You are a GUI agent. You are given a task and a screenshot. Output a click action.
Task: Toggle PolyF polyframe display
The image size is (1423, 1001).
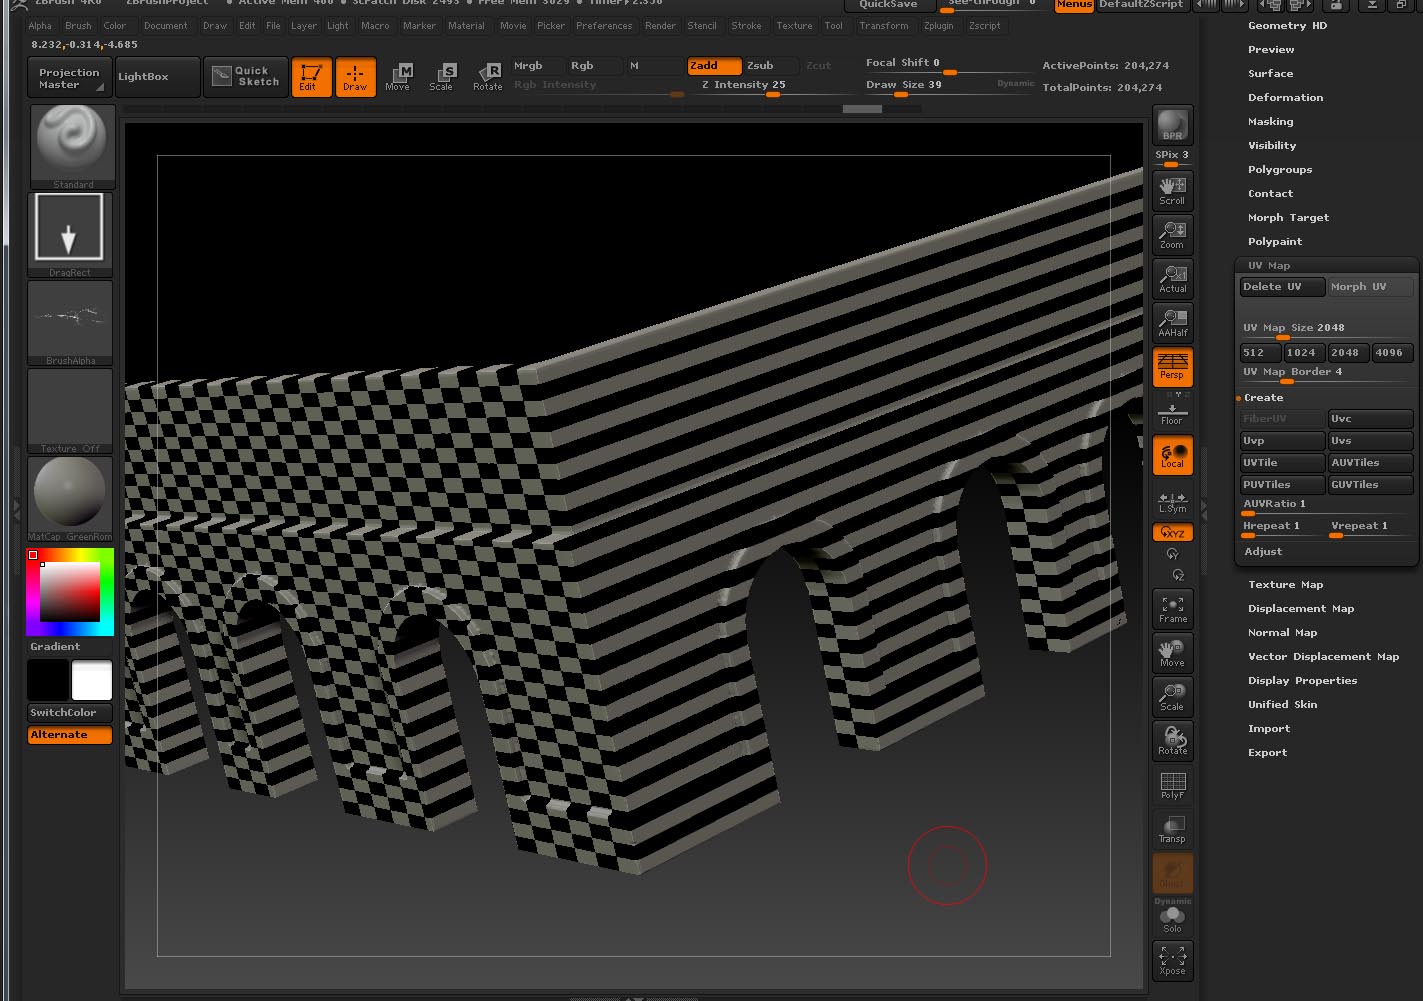pyautogui.click(x=1172, y=784)
